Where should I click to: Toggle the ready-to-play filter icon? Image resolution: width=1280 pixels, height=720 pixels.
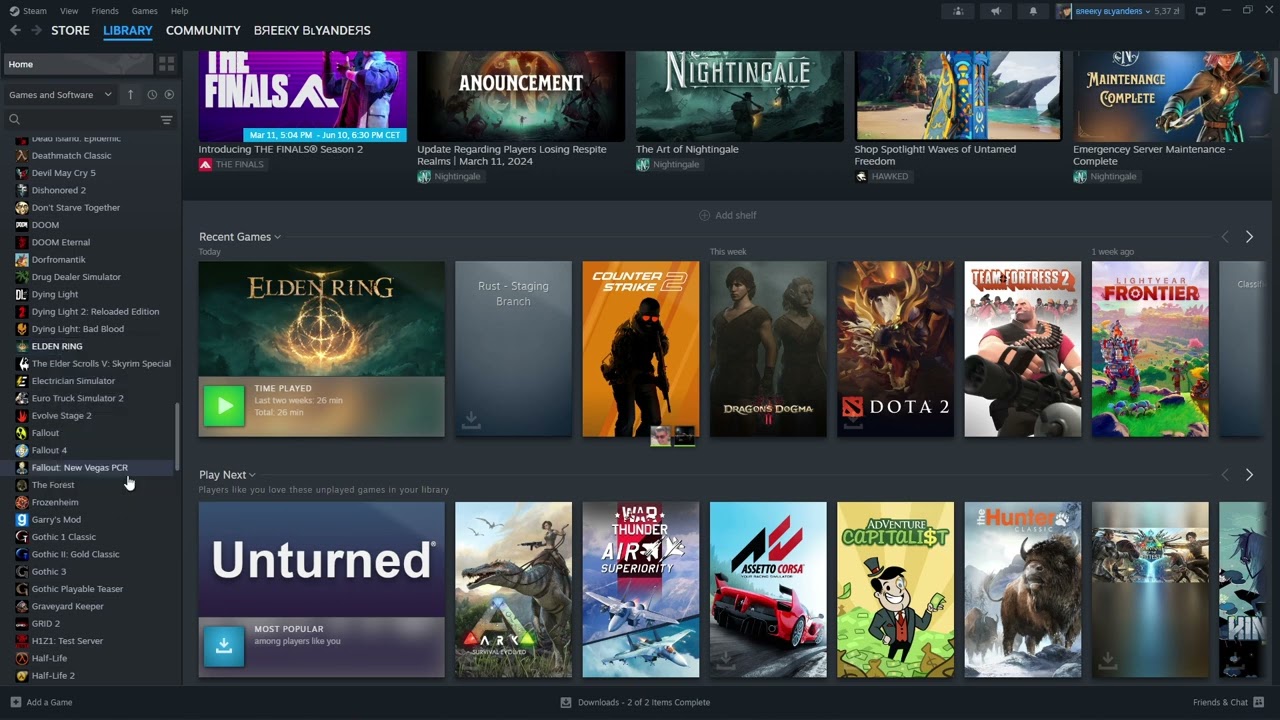click(x=169, y=94)
